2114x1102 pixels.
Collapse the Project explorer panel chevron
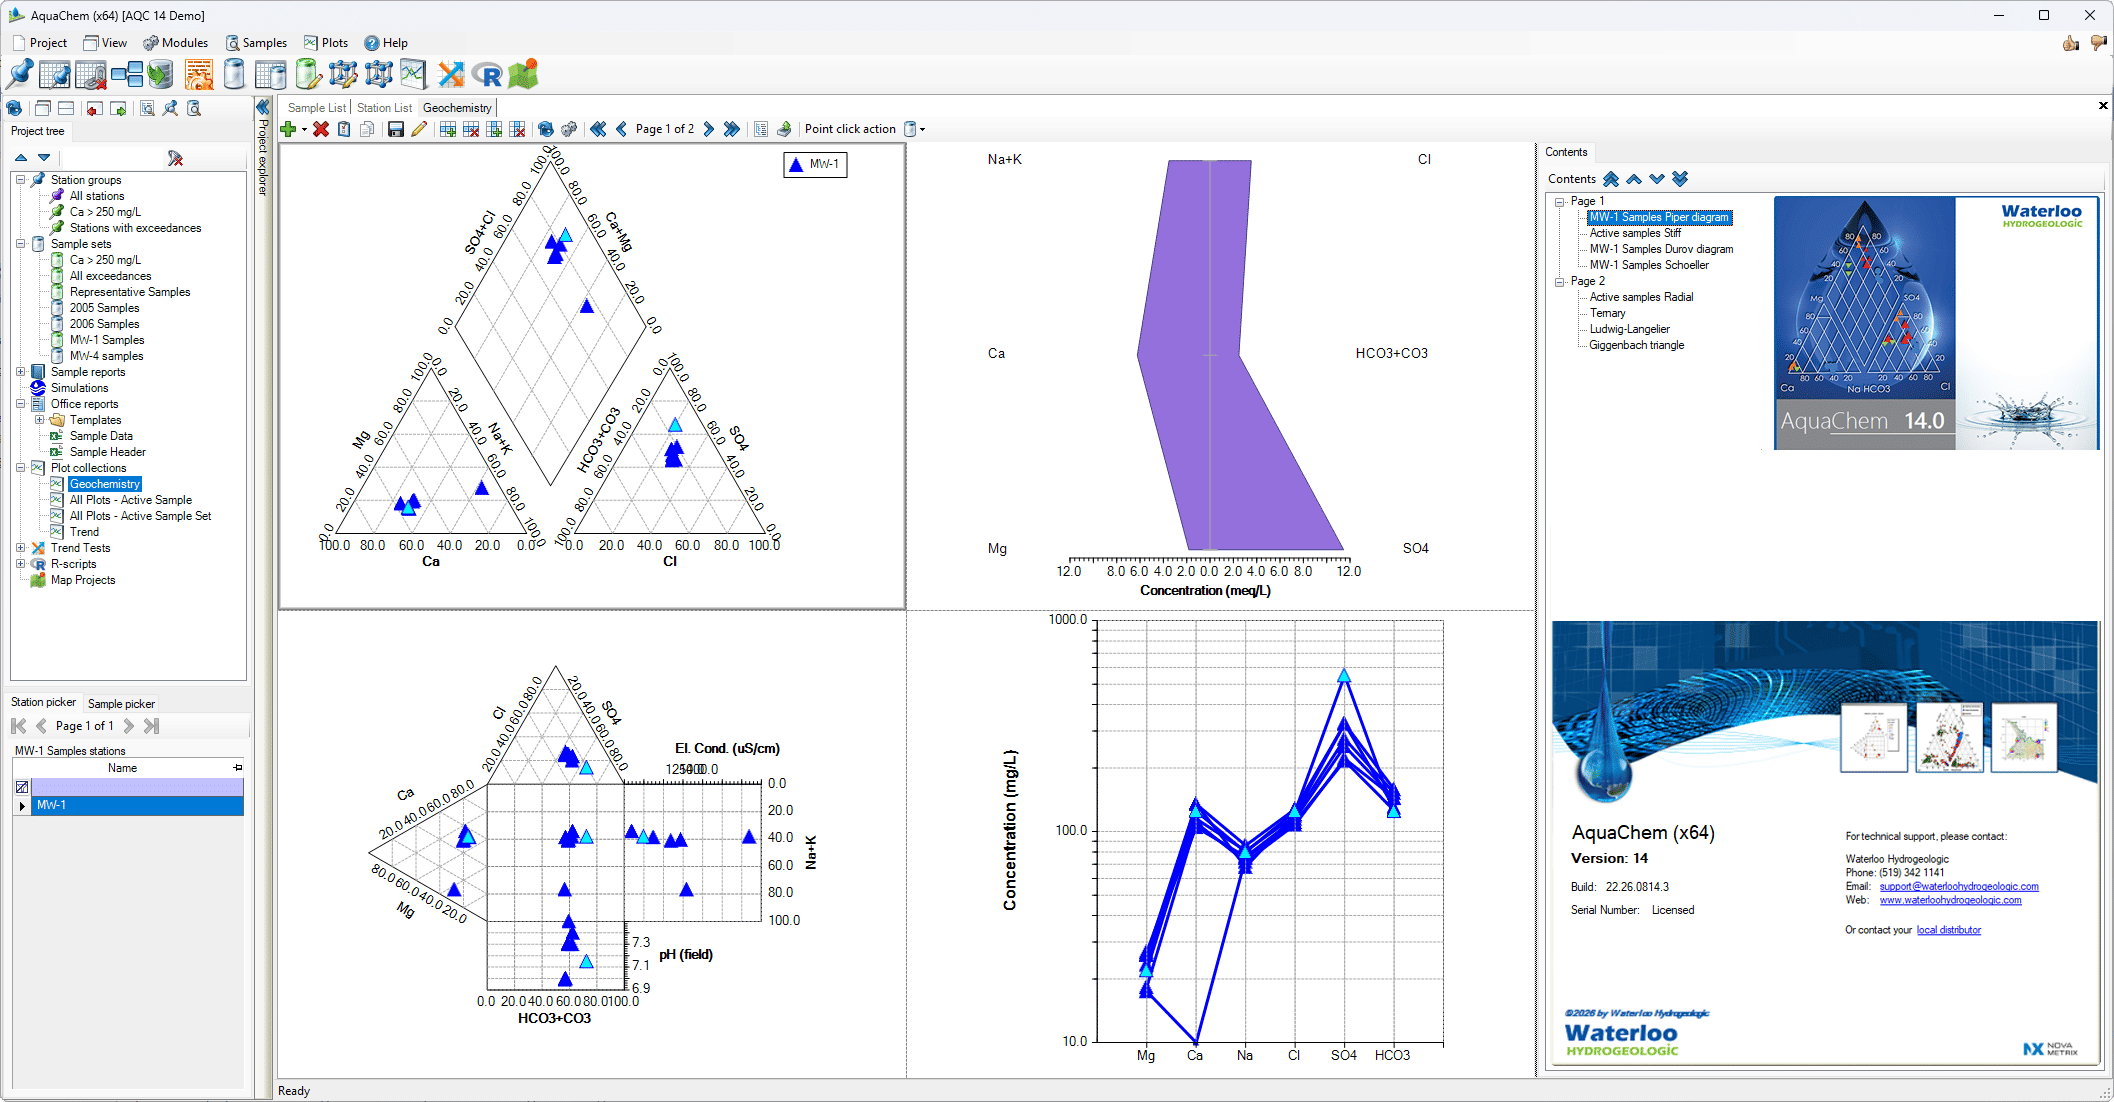pos(263,107)
